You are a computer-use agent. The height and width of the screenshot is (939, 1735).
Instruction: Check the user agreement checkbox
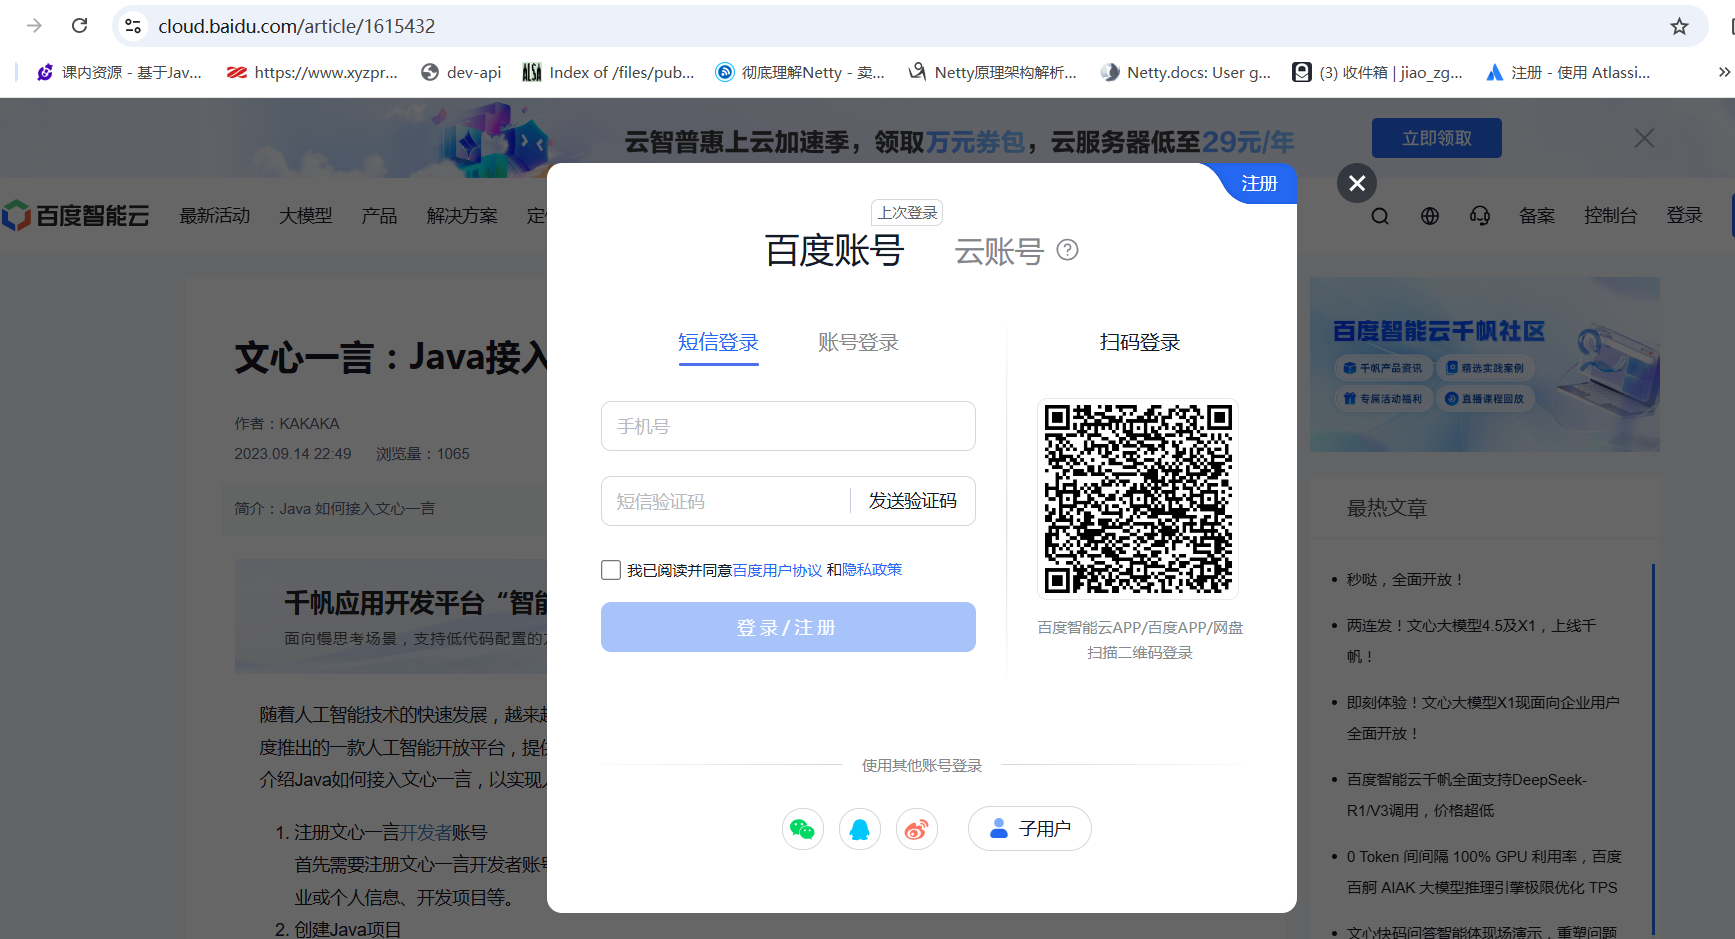(x=611, y=570)
